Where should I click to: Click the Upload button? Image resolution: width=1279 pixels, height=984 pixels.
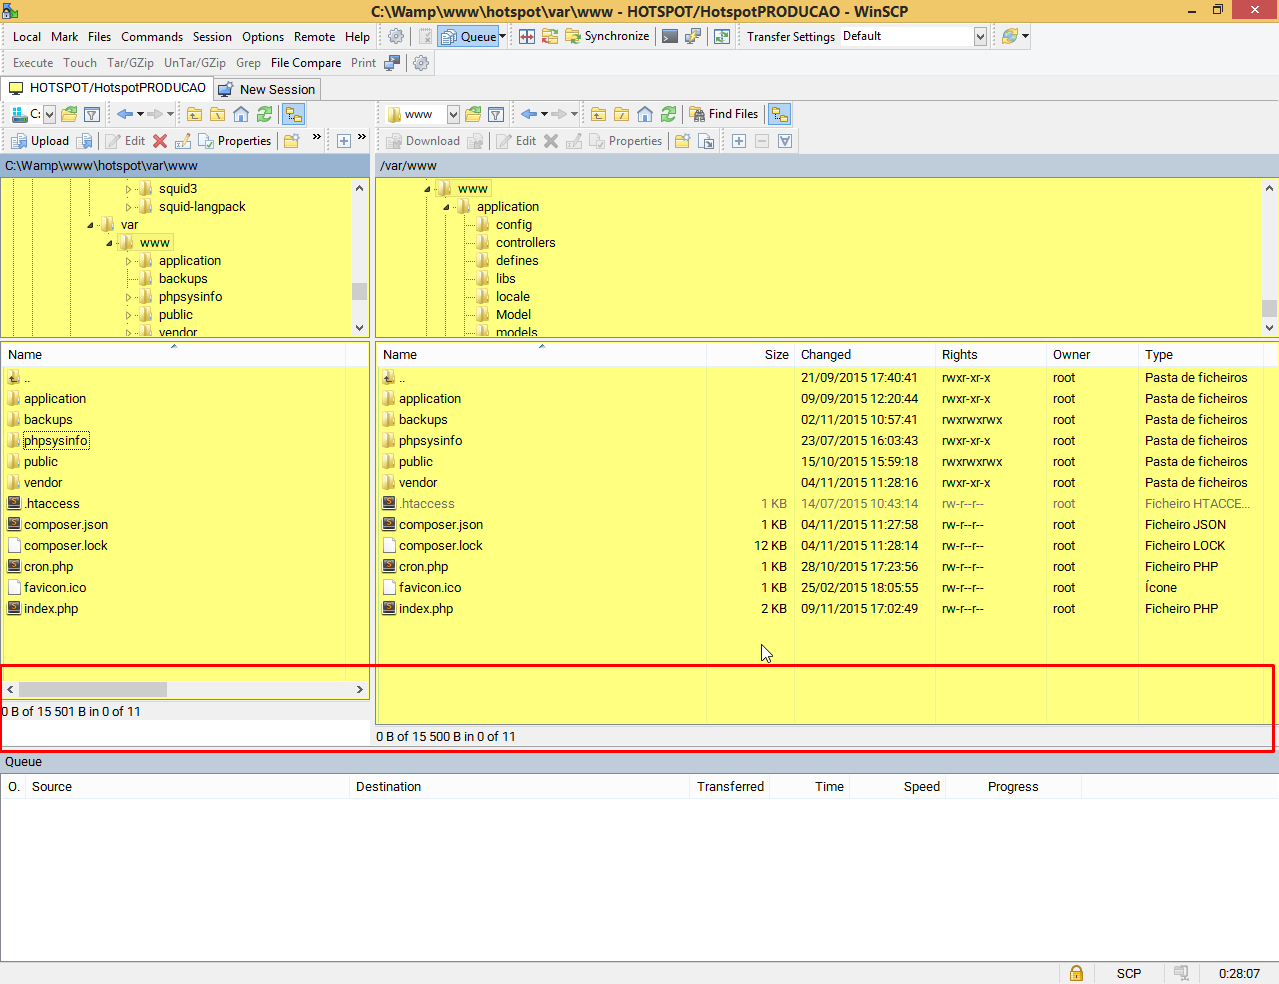point(40,141)
